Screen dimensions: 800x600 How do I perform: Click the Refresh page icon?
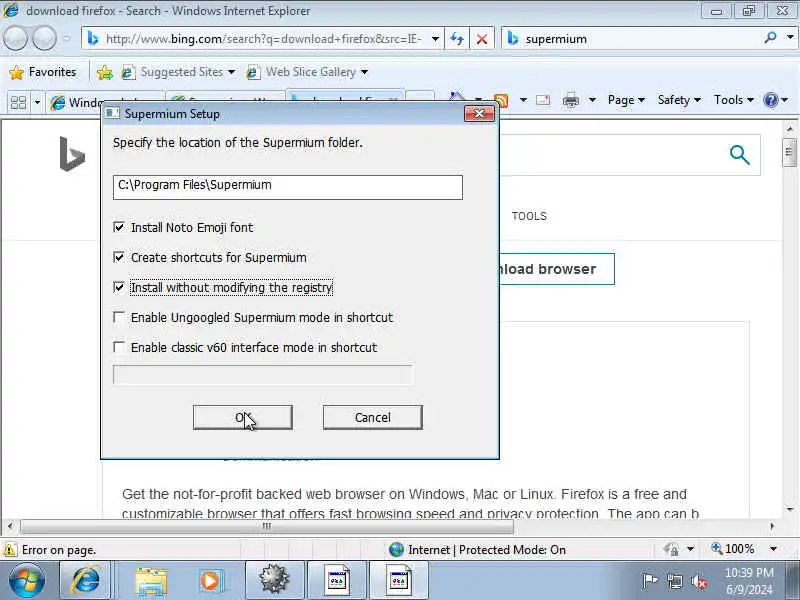[457, 39]
